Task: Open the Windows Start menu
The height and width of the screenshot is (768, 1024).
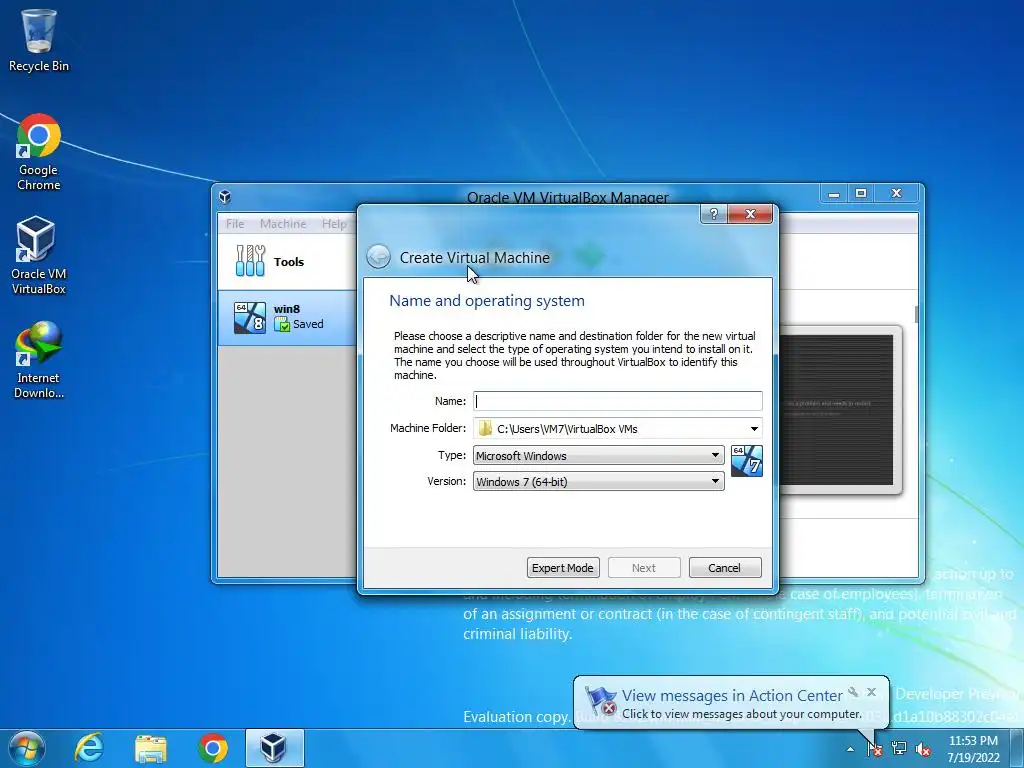Action: [26, 748]
